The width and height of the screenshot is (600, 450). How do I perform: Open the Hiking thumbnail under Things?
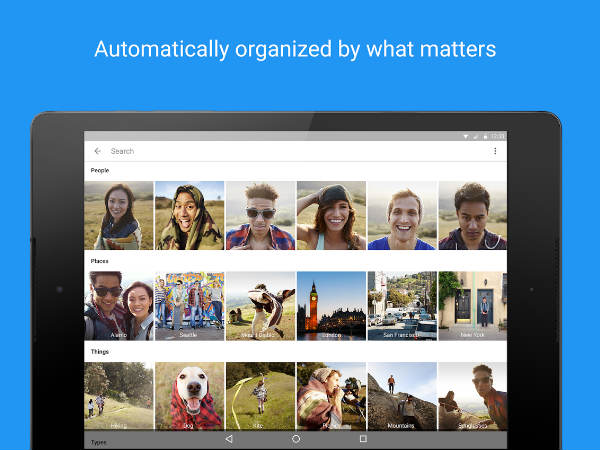tap(119, 396)
